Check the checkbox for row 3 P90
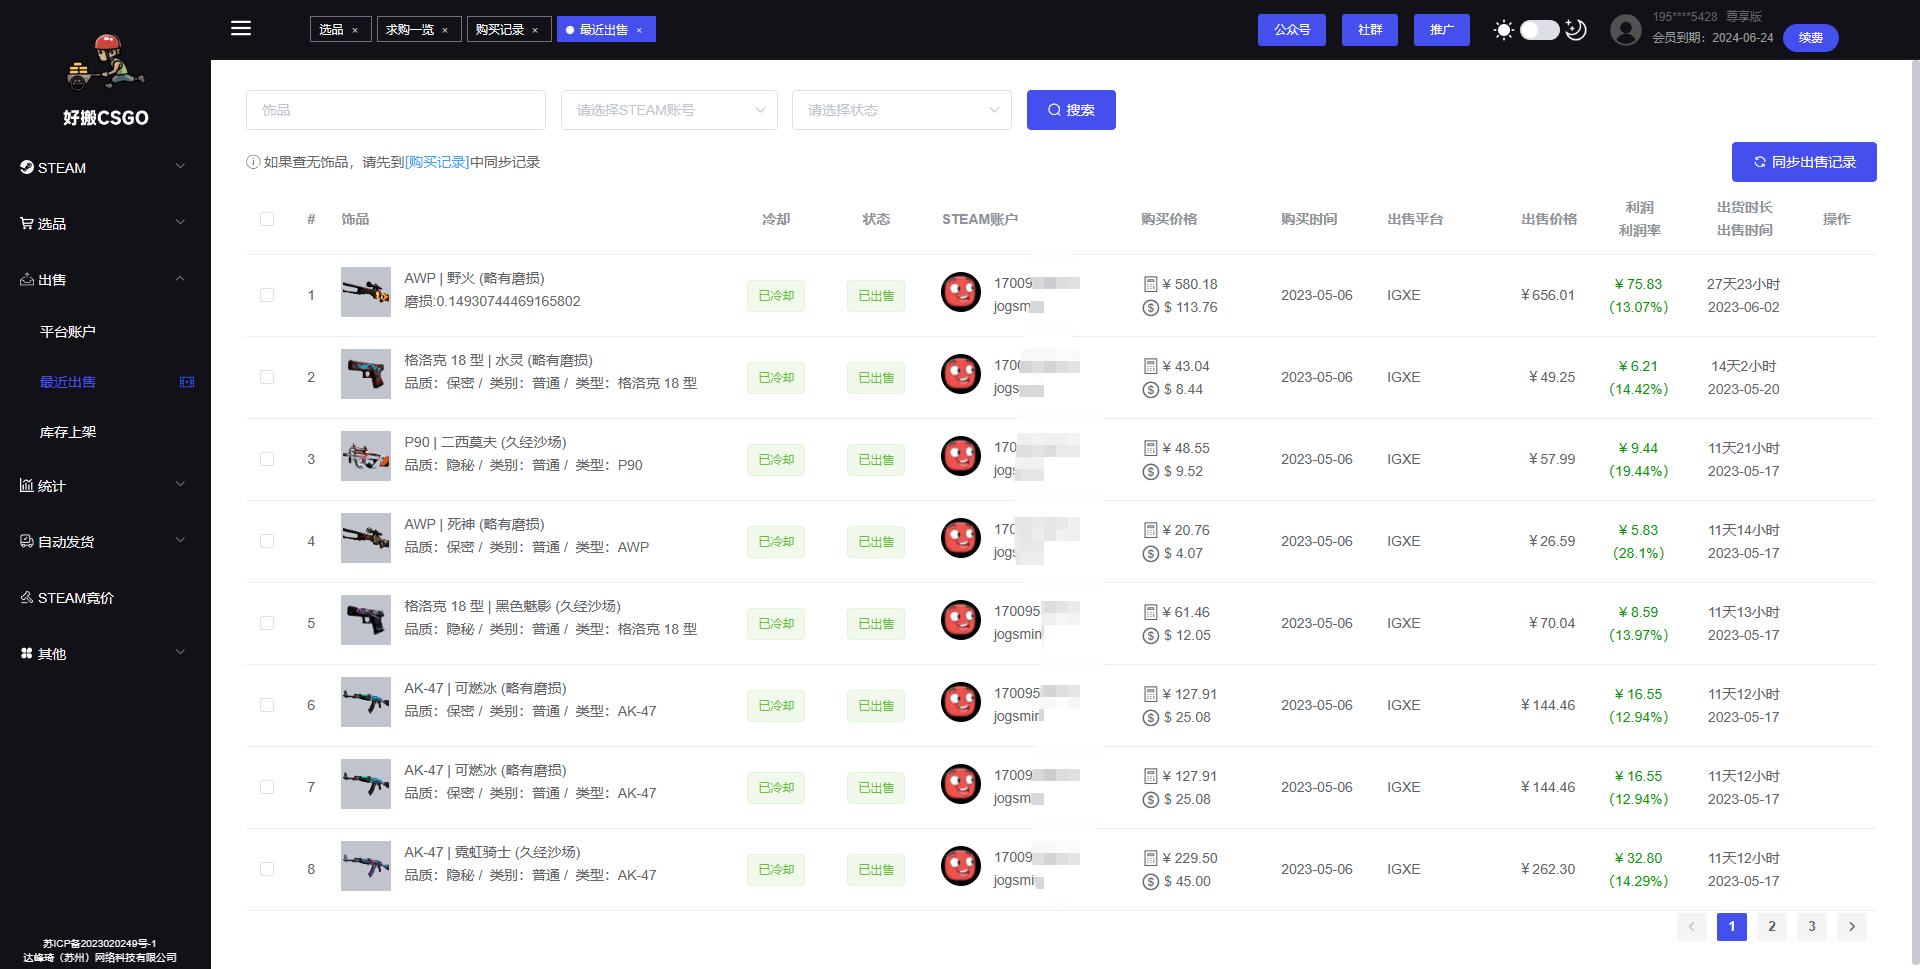The image size is (1920, 969). click(267, 459)
